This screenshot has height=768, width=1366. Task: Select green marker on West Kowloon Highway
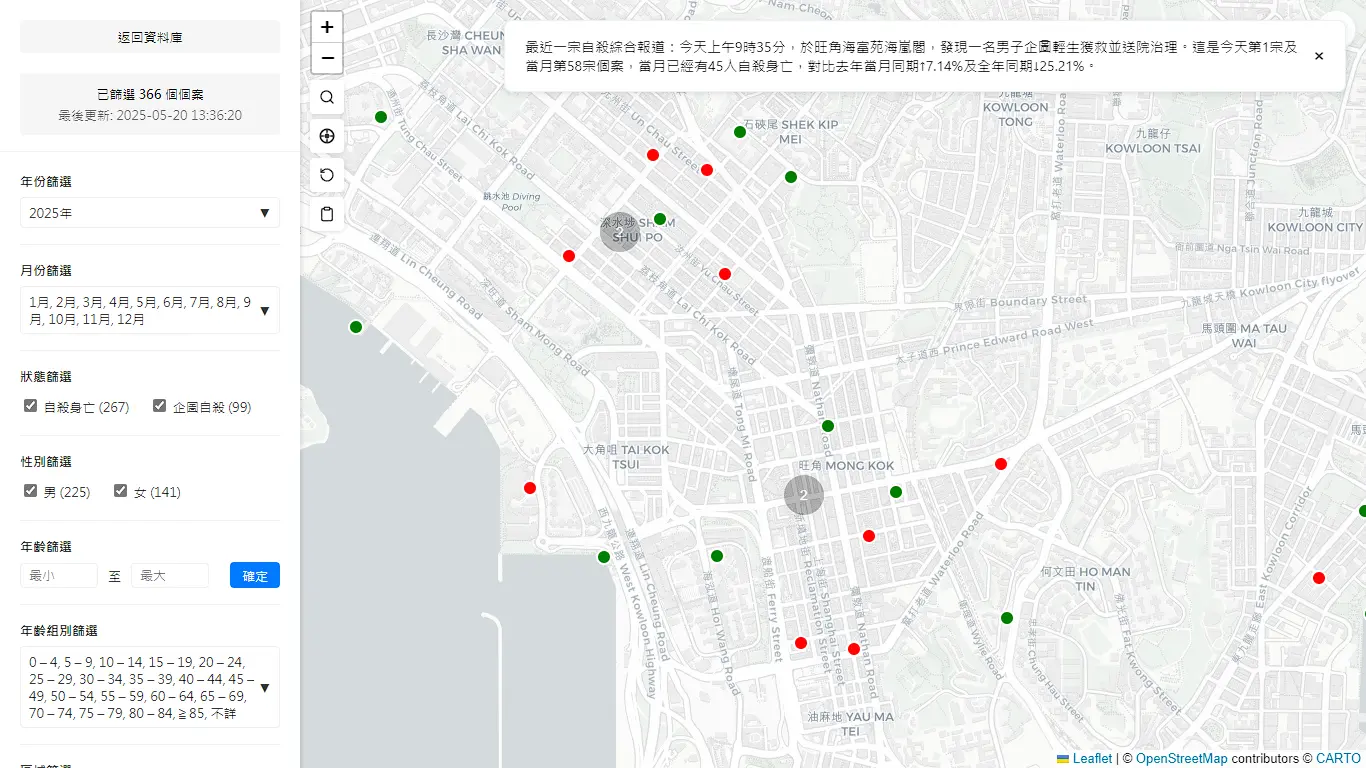[604, 557]
